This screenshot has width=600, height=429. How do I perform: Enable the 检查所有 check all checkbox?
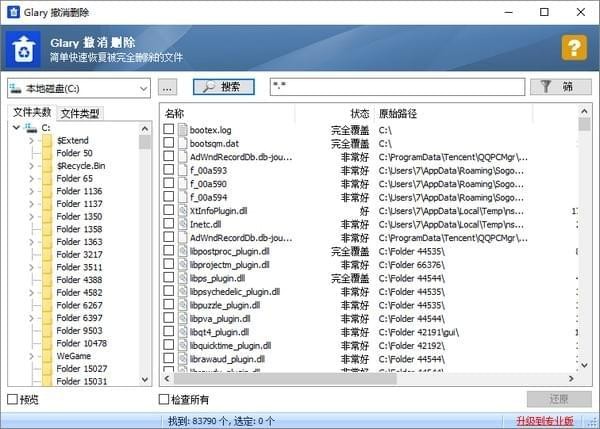164,399
